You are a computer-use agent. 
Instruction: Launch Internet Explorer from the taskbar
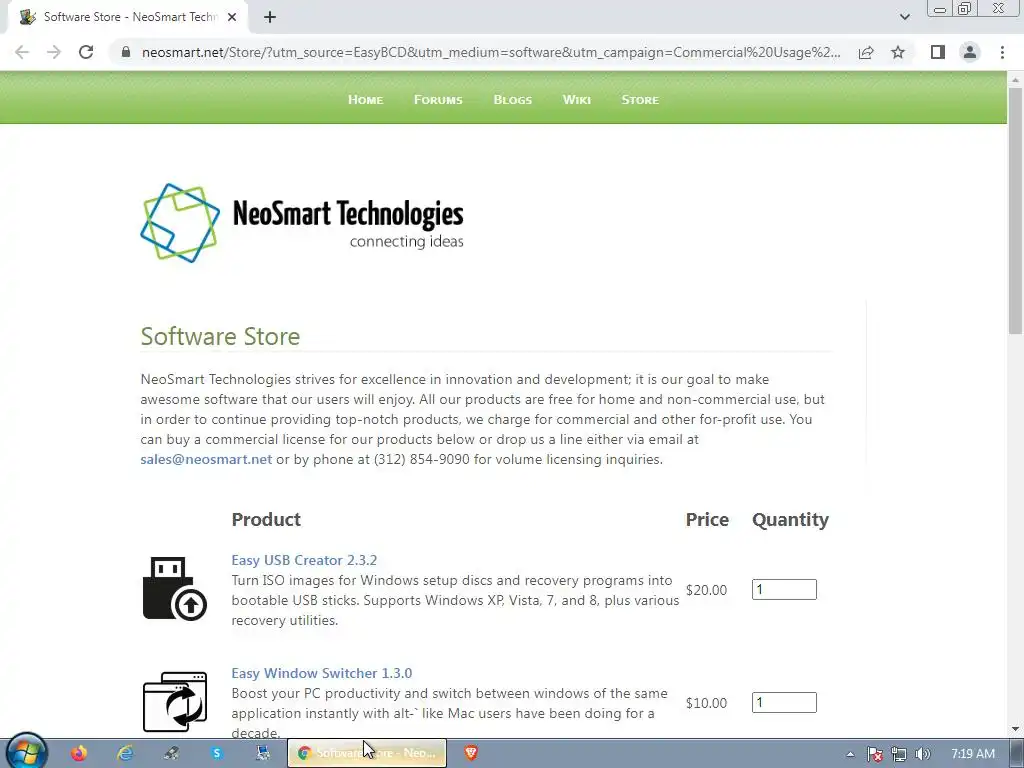(x=125, y=753)
